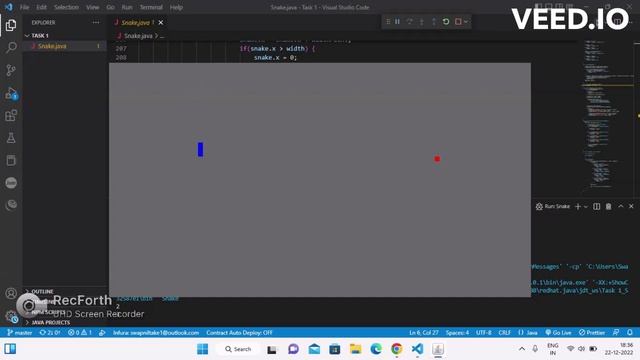Click the taskbar Search box

[238, 349]
